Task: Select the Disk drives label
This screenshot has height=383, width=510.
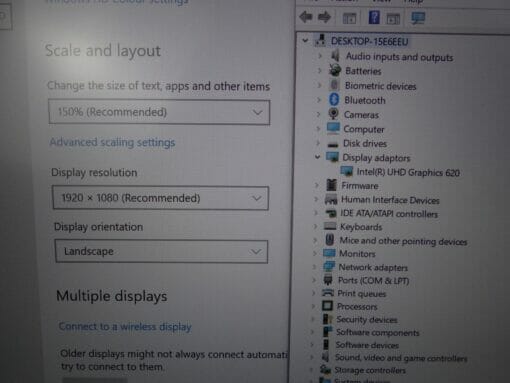Action: [x=365, y=143]
